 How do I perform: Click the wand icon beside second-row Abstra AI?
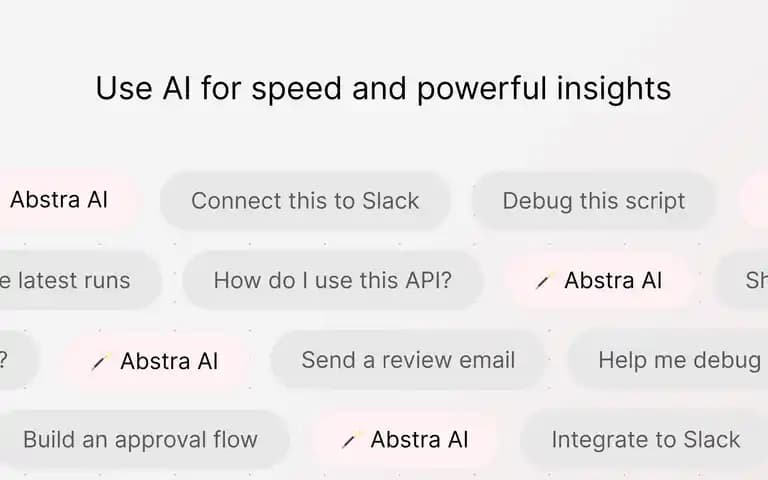pos(544,281)
